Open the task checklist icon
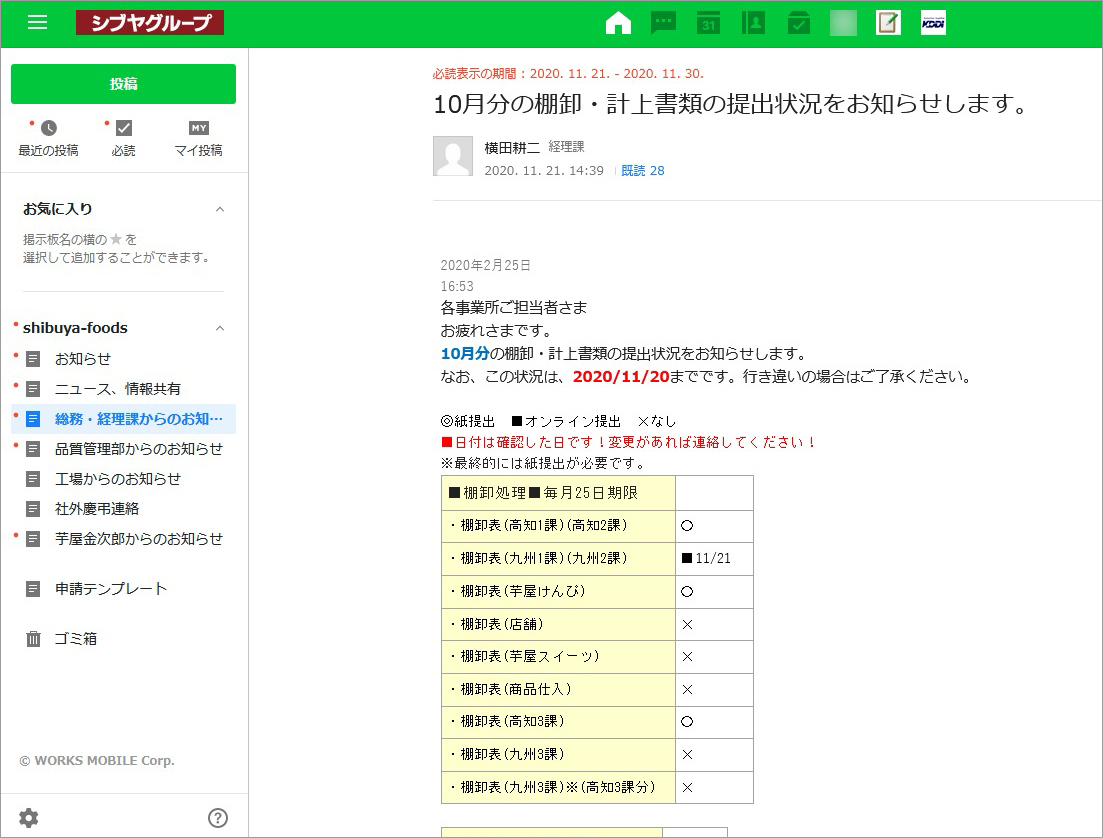 click(798, 23)
